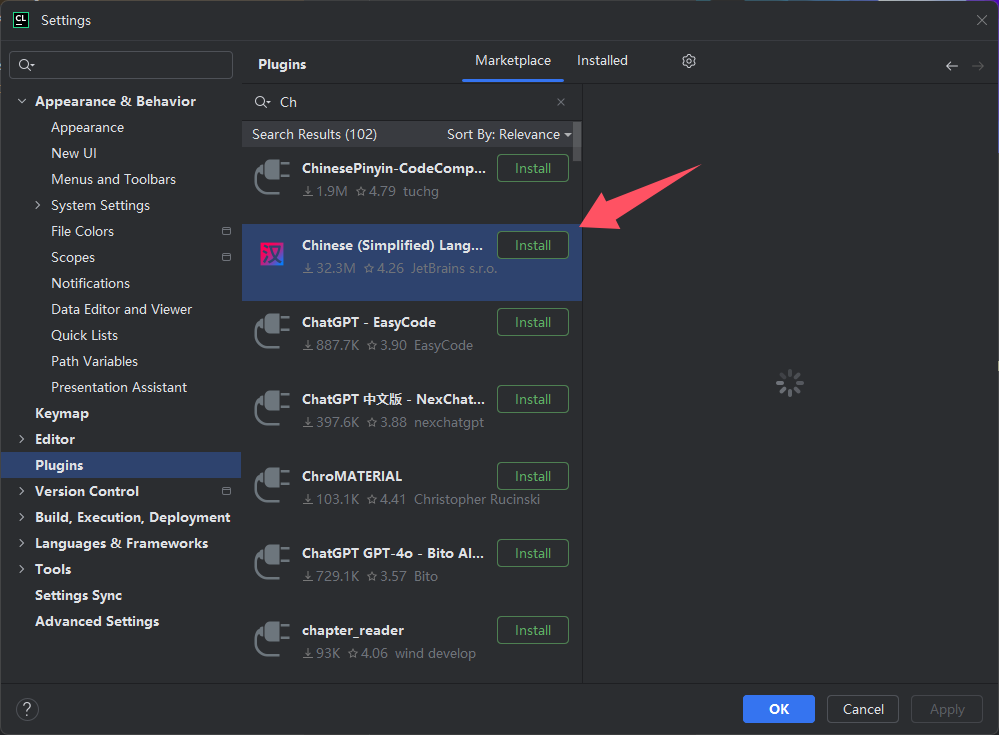
Task: Install ChroMATERIAL plugin
Action: coord(533,476)
